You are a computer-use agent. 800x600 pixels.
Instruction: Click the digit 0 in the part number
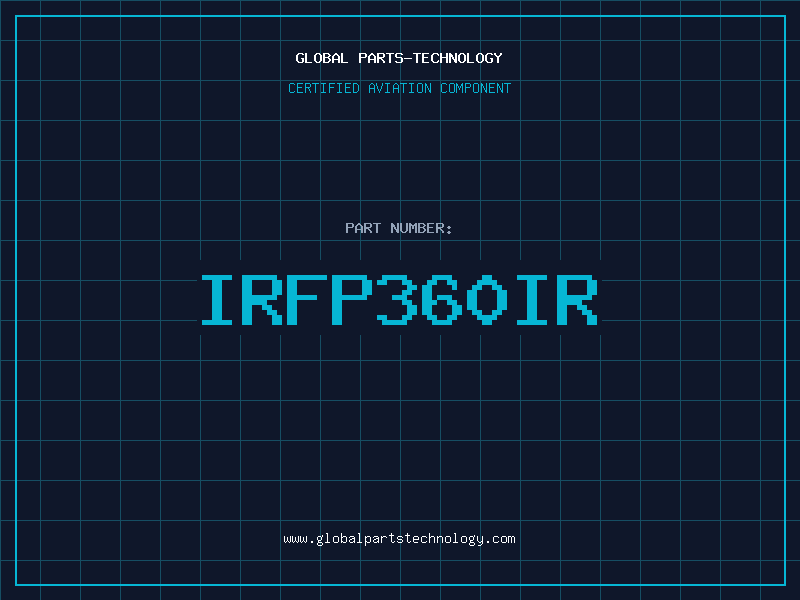coord(487,300)
